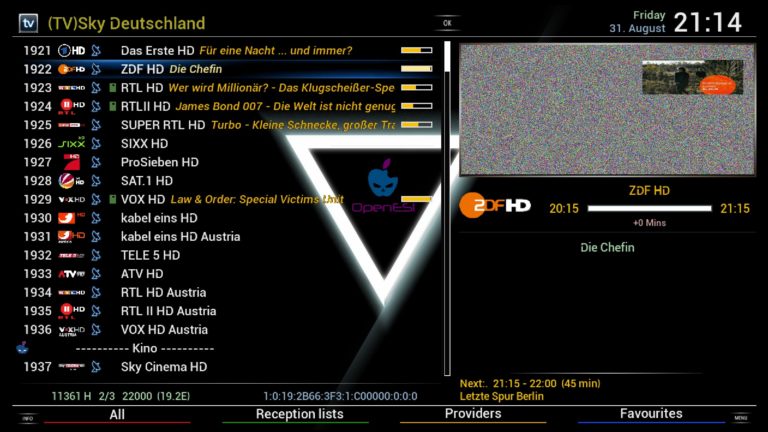The width and height of the screenshot is (768, 432).
Task: Click the VOX HD logo in row 1929
Action: 72,199
